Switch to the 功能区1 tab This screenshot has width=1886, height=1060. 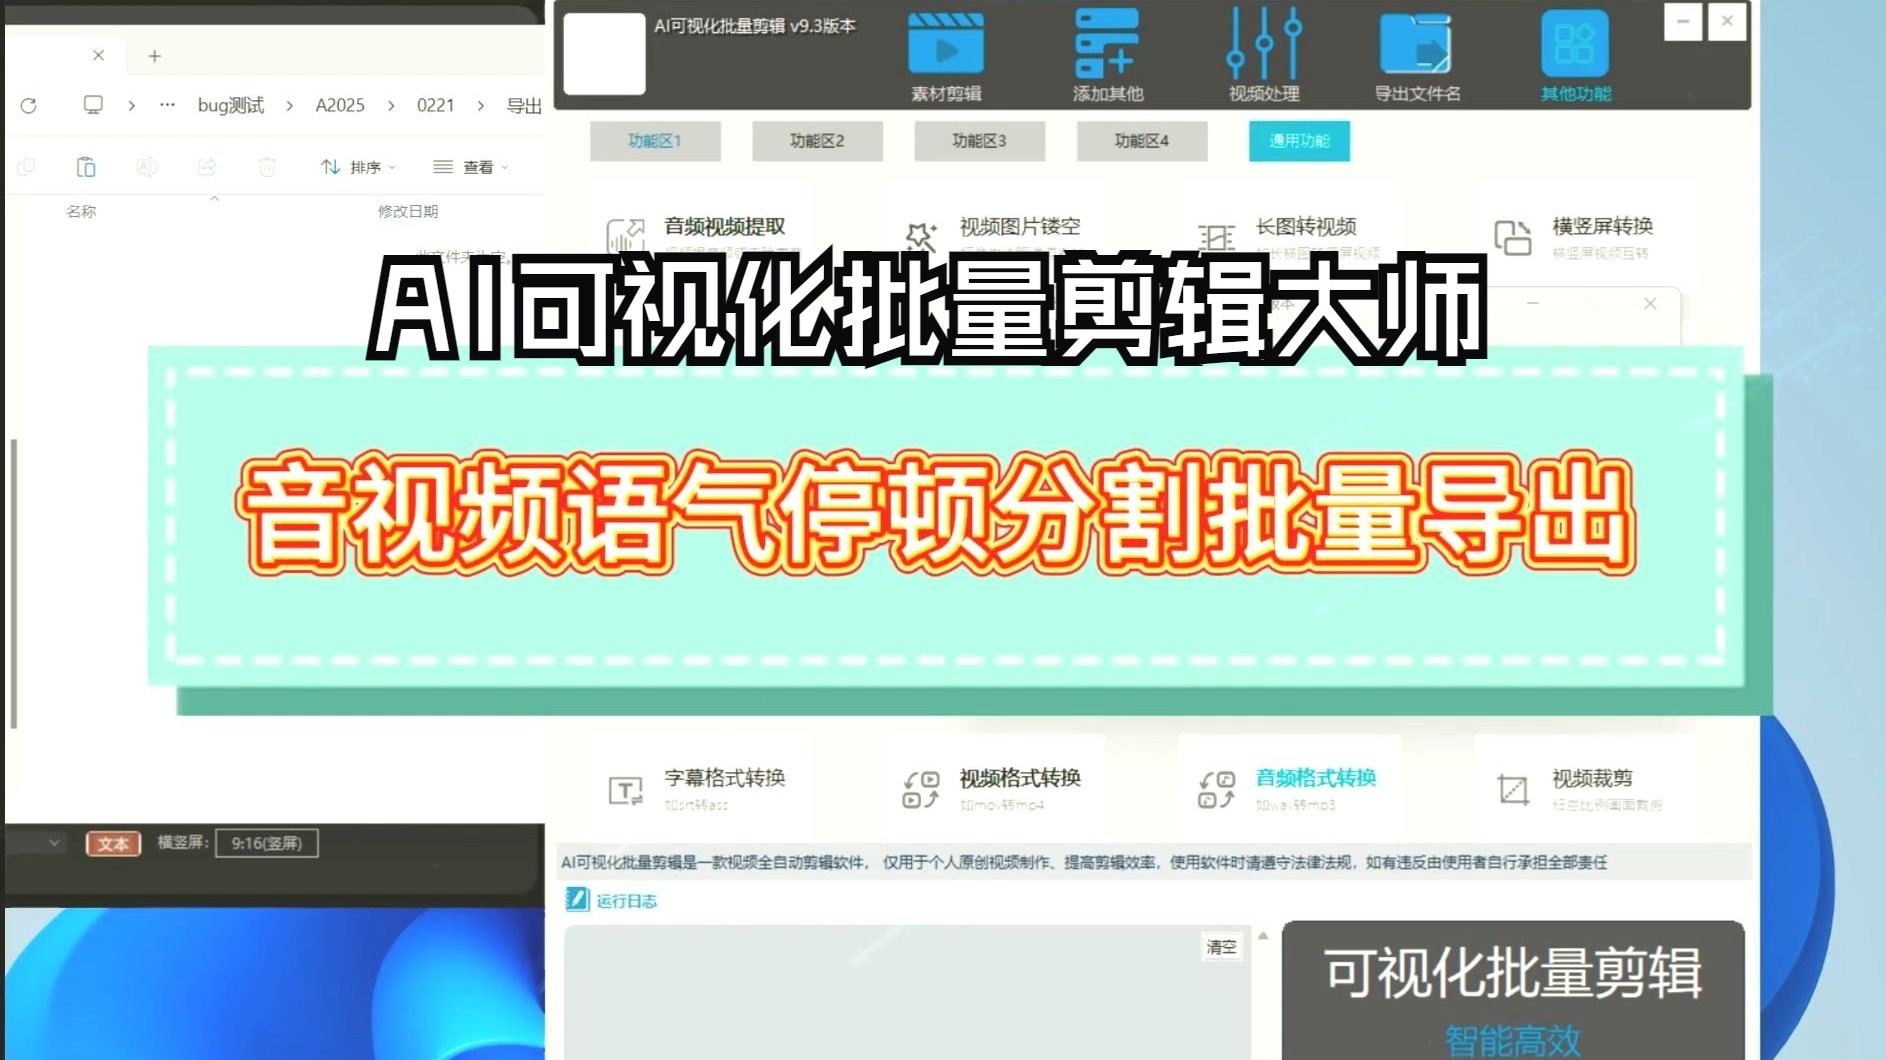tap(655, 141)
